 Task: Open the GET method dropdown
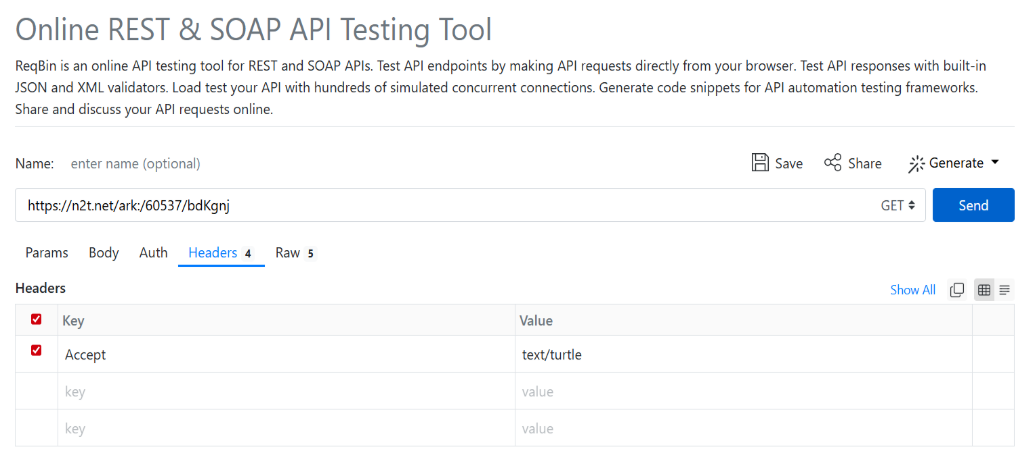pos(897,206)
